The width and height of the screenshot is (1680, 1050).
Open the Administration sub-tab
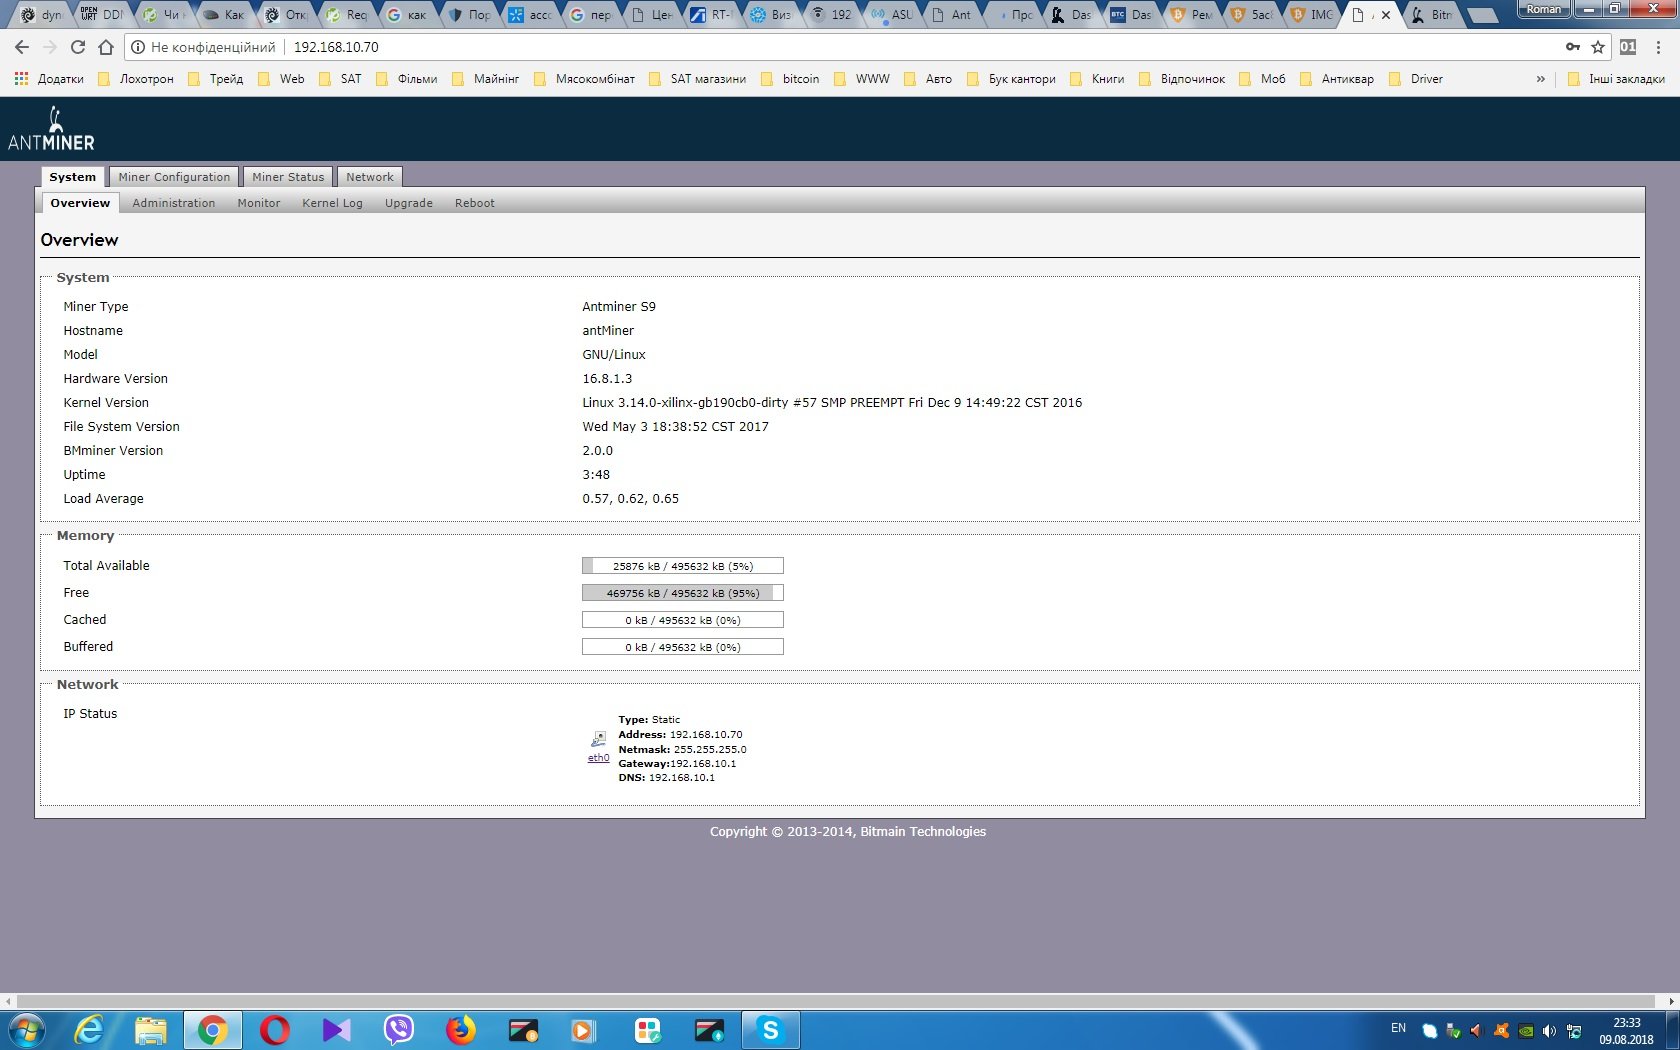pyautogui.click(x=174, y=203)
